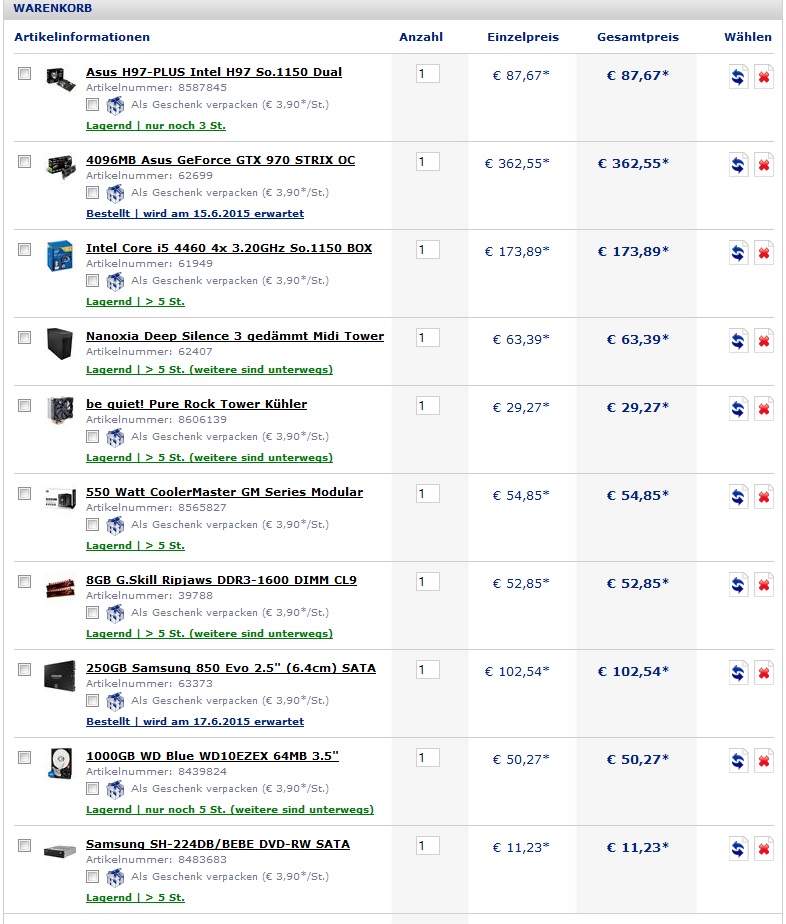Click refresh icon for GeForce GTX 970 row
Screen dimensions: 786x924
[738, 166]
